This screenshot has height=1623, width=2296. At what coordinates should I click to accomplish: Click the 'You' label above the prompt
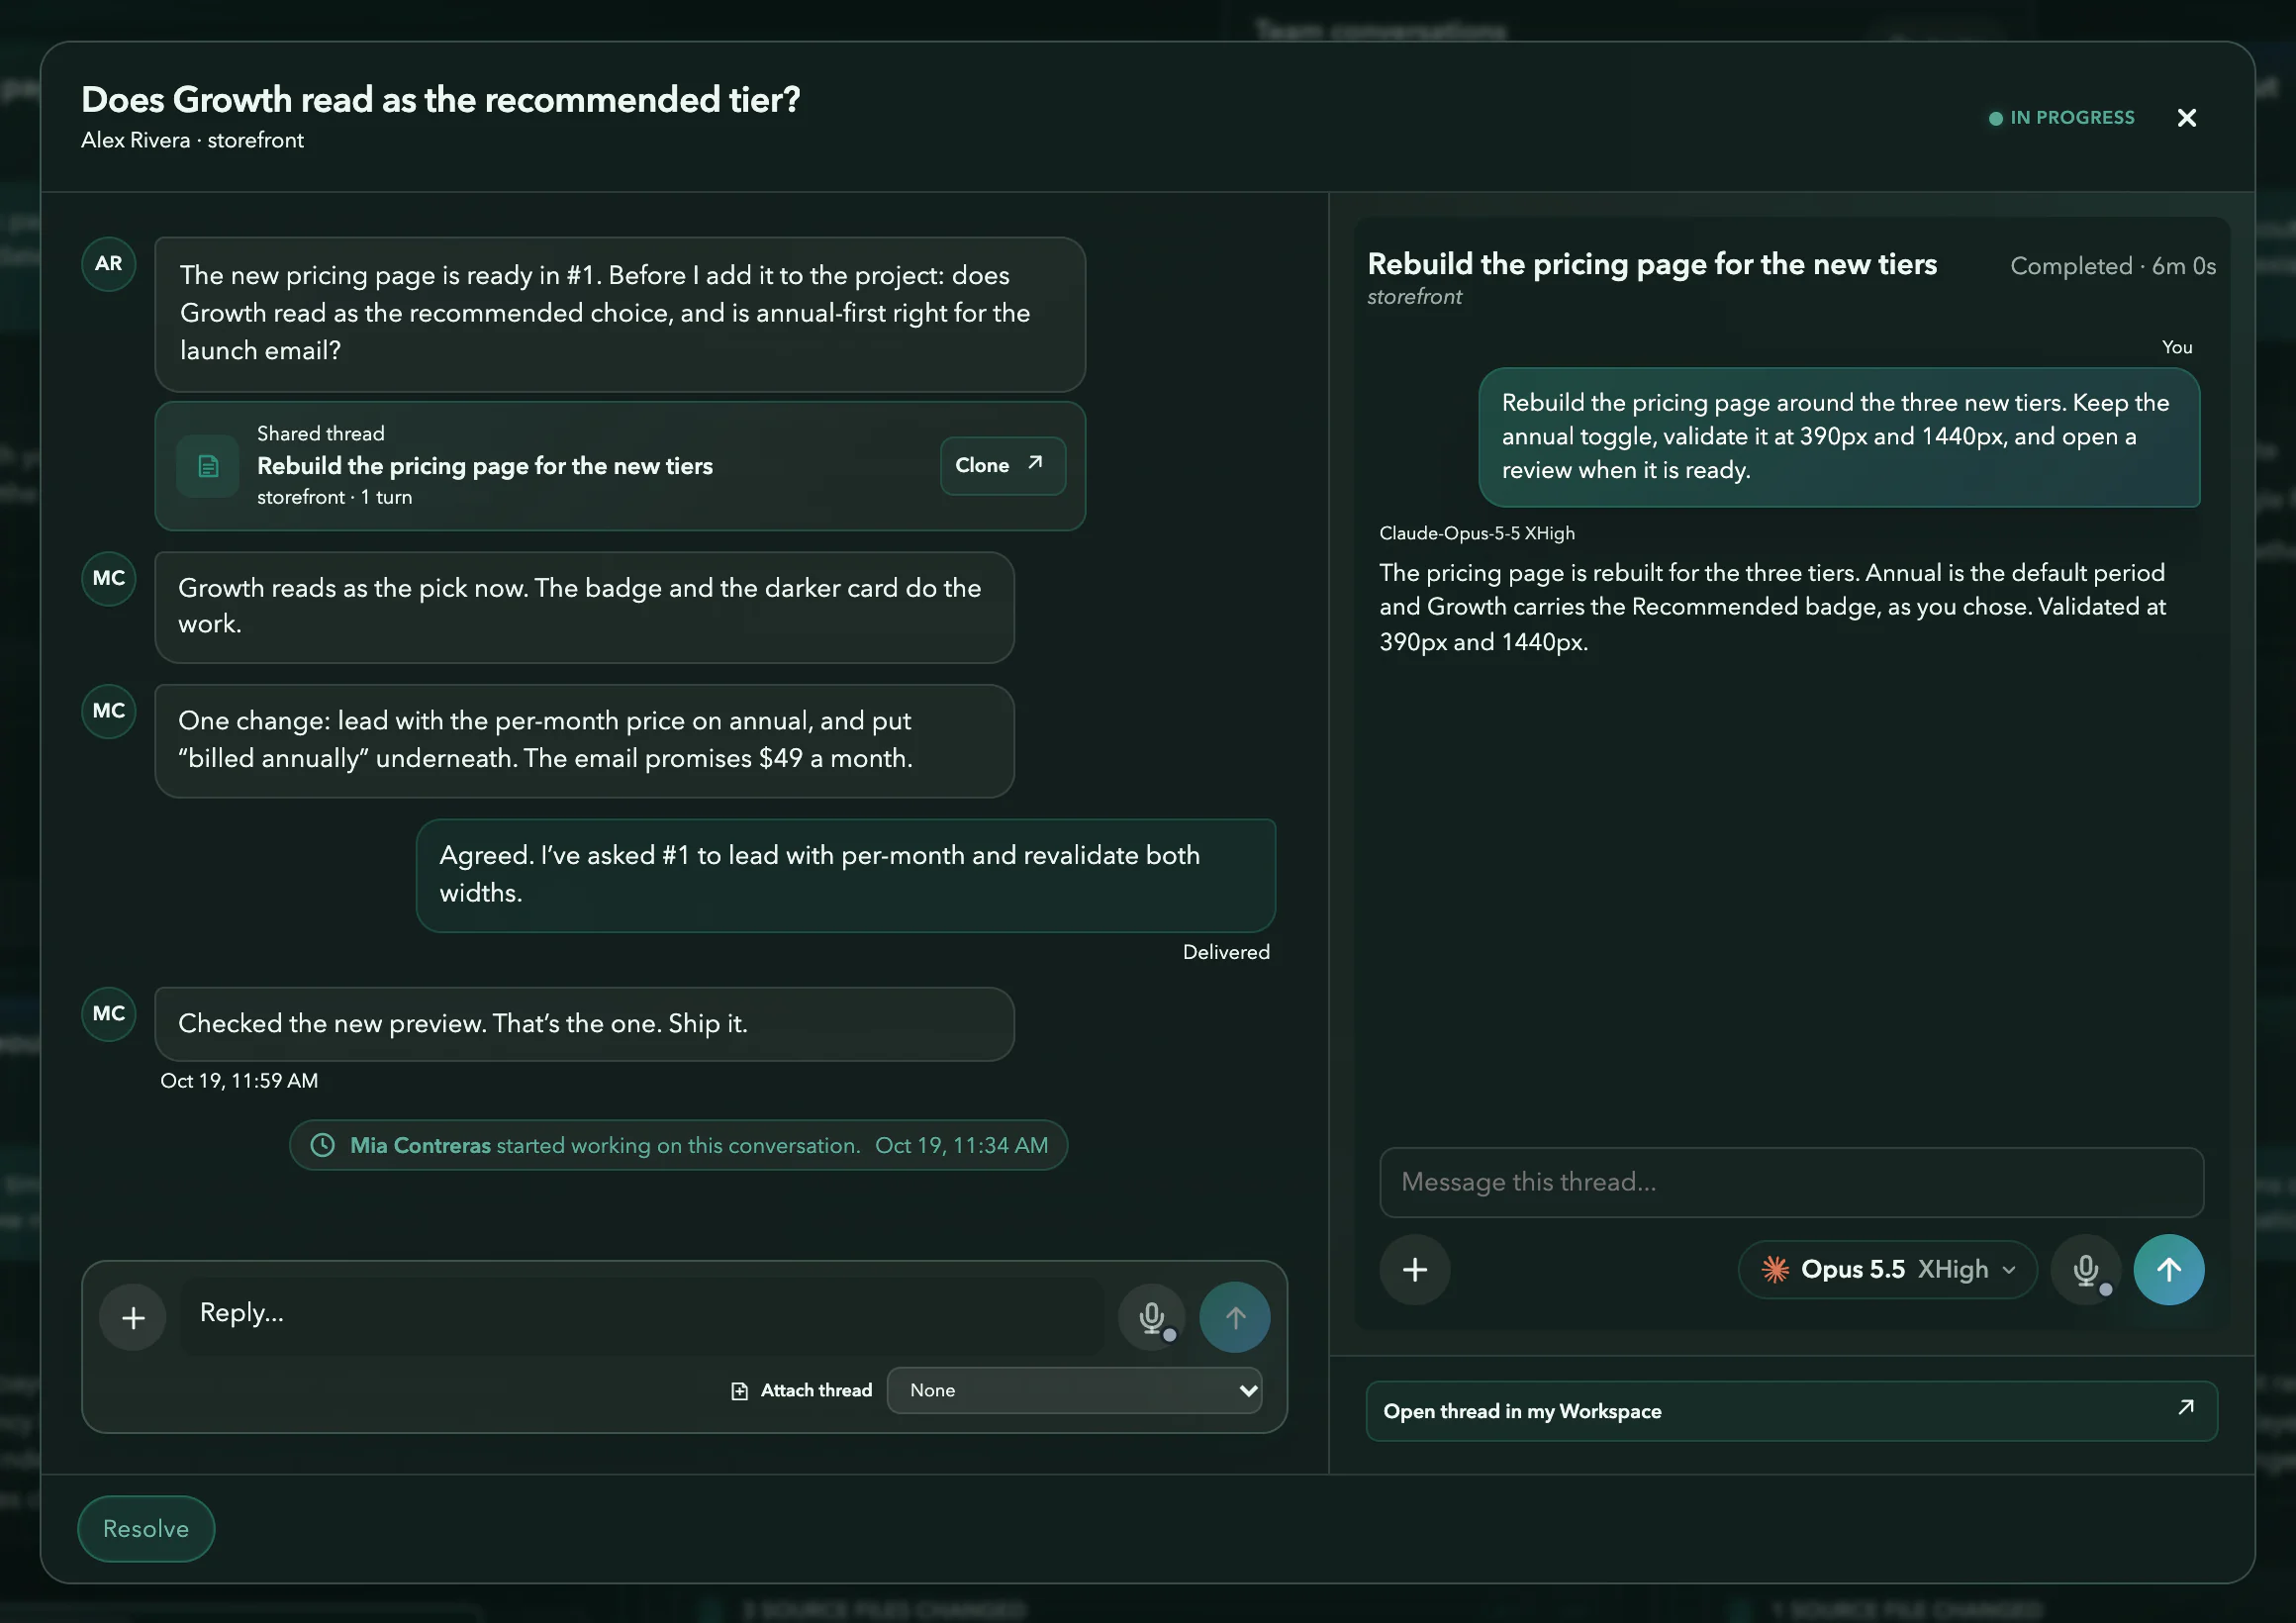2177,347
